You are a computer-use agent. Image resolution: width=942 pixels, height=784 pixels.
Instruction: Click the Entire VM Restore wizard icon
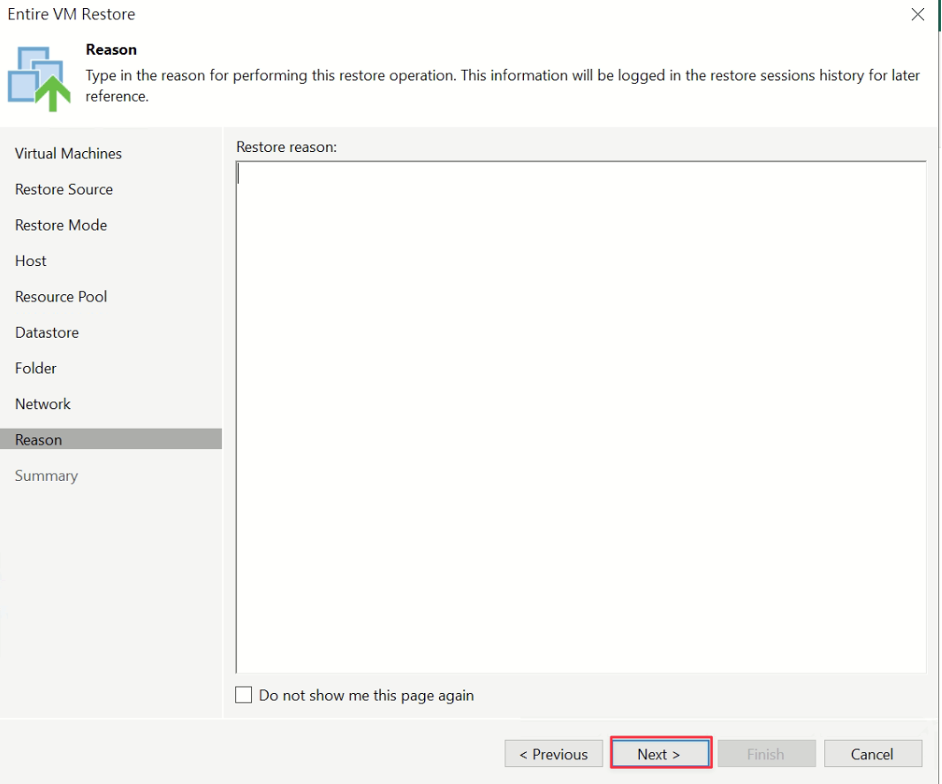(39, 79)
